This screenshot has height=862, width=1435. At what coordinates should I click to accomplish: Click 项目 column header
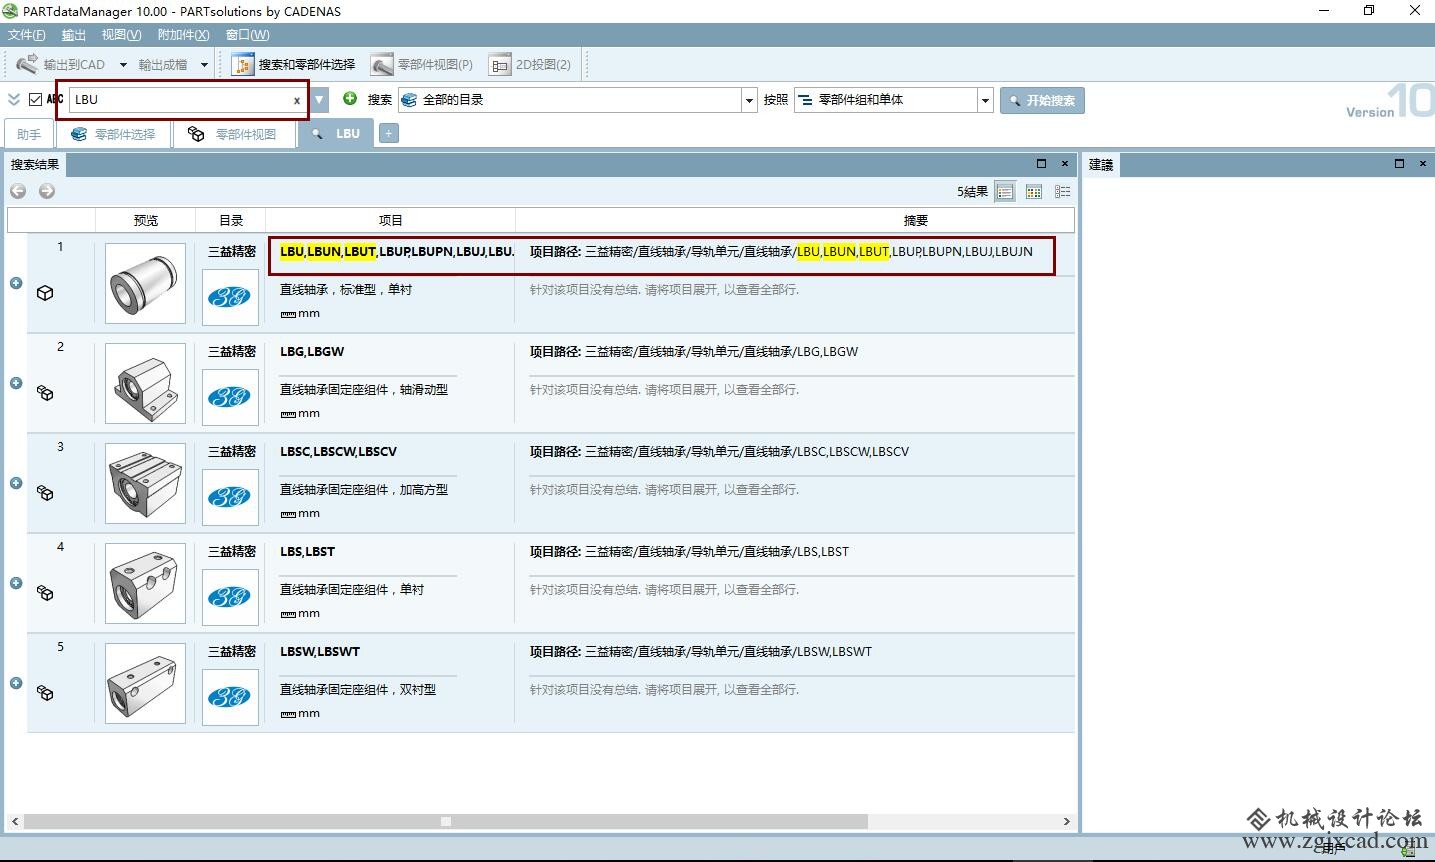tap(390, 220)
